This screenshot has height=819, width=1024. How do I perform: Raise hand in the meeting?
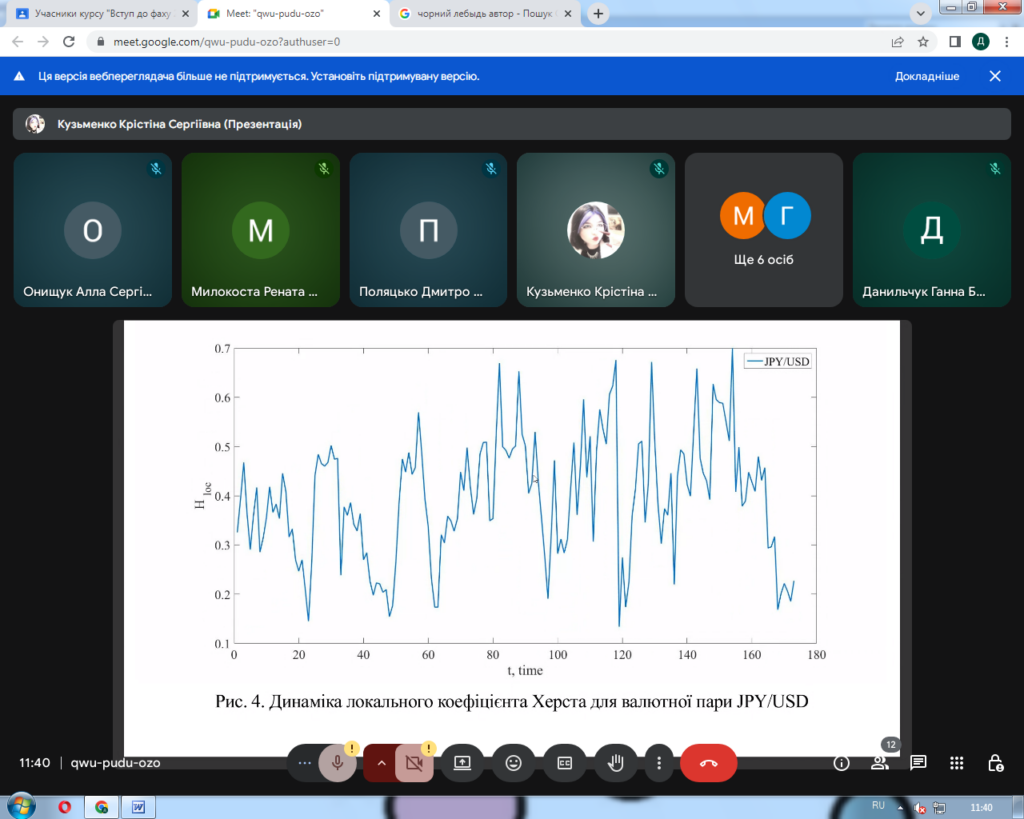[x=616, y=763]
